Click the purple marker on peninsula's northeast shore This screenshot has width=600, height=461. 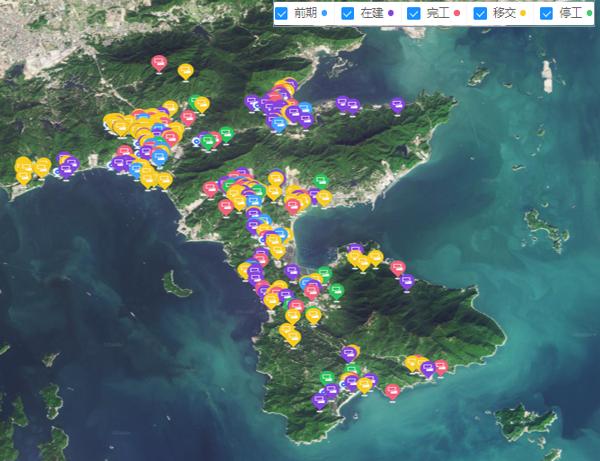point(407,281)
